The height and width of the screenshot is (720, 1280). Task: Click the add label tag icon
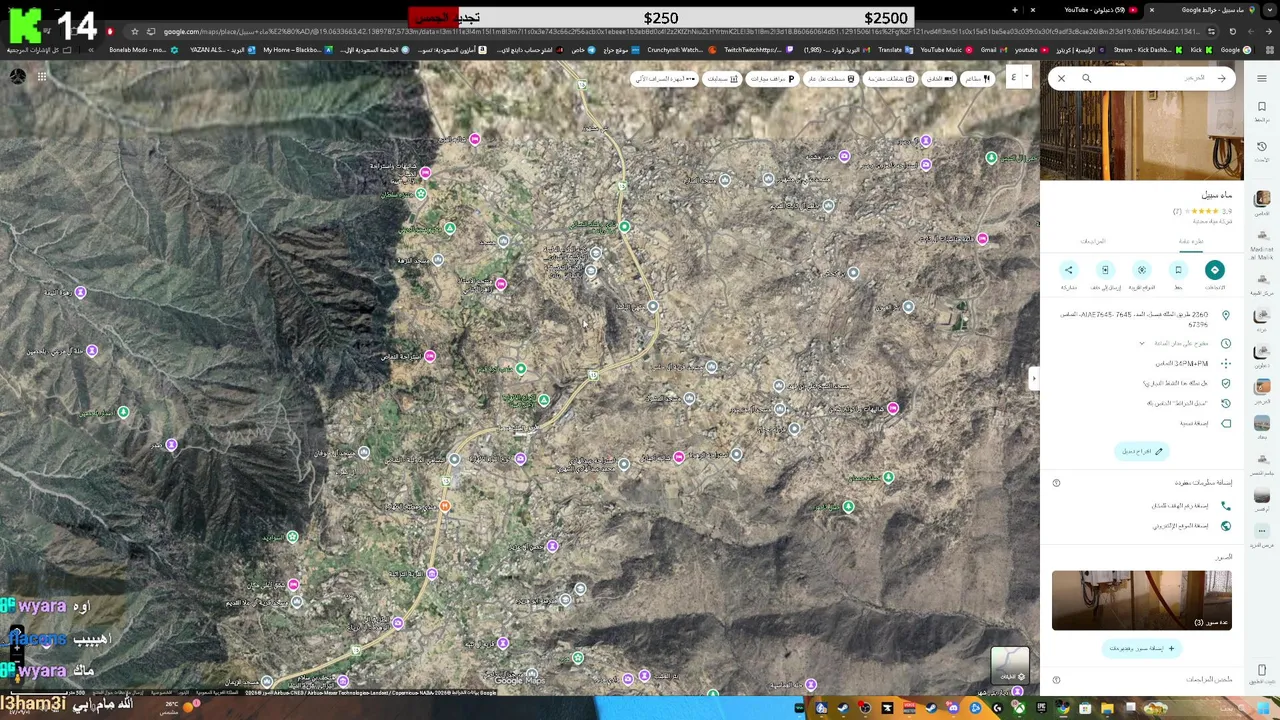[x=1226, y=423]
